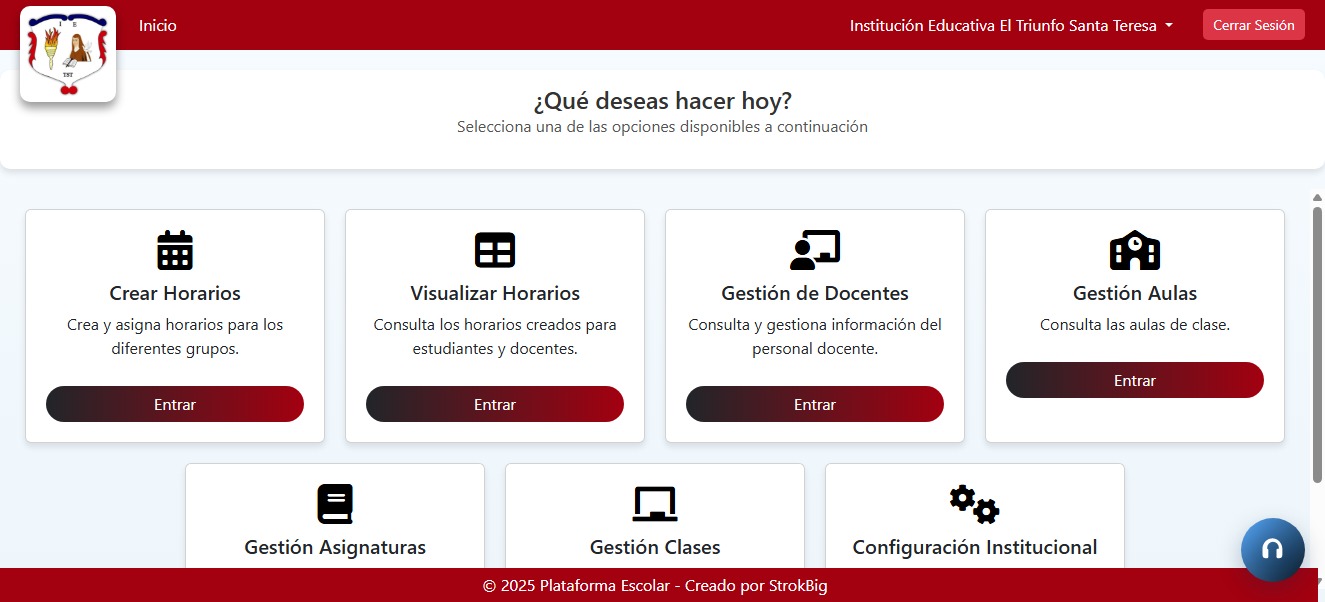
Task: Open the floating support headset button
Action: tap(1272, 549)
